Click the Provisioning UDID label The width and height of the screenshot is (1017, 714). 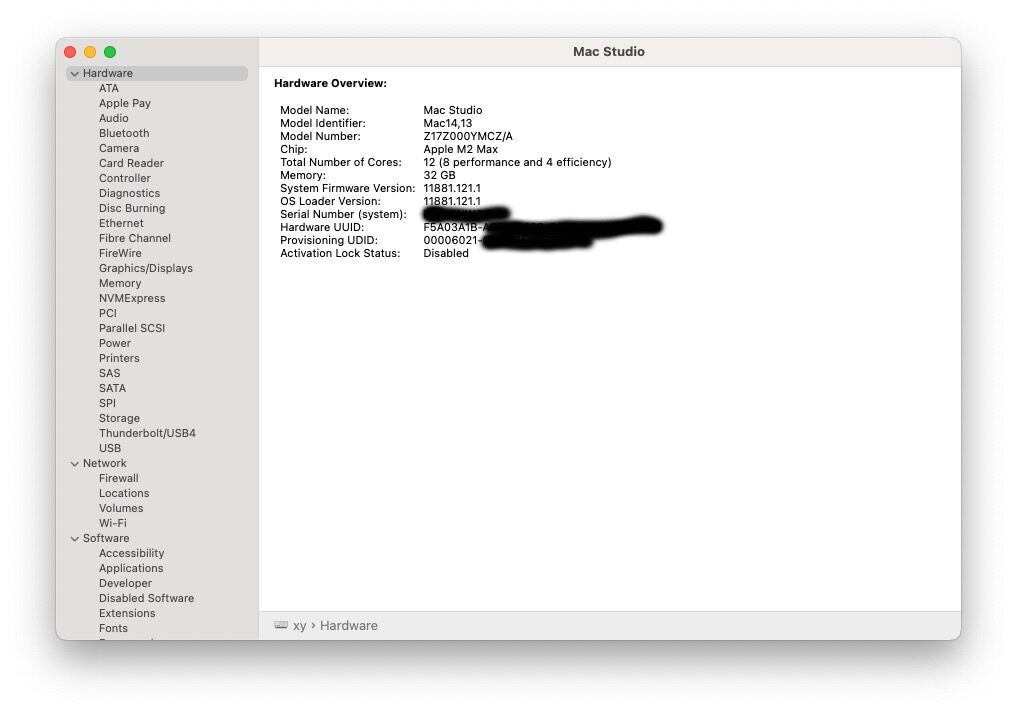329,240
